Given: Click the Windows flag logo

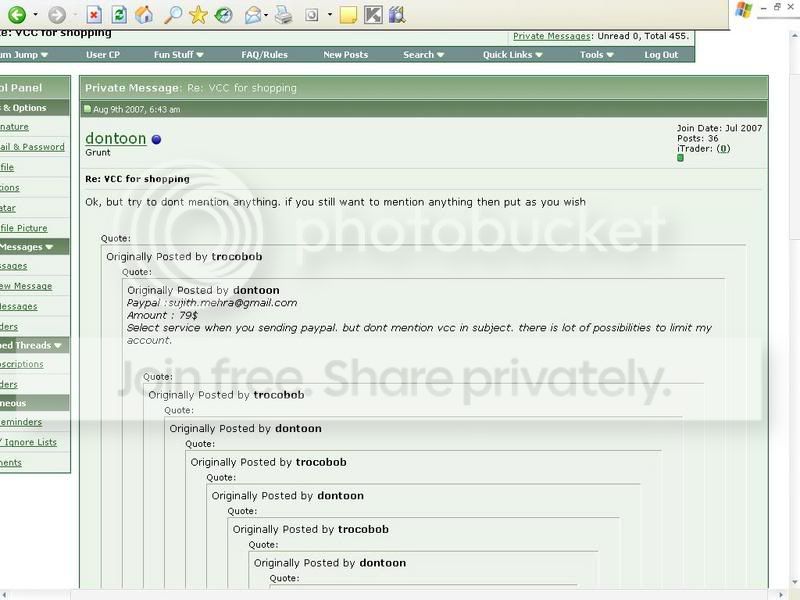Looking at the screenshot, I should point(744,10).
